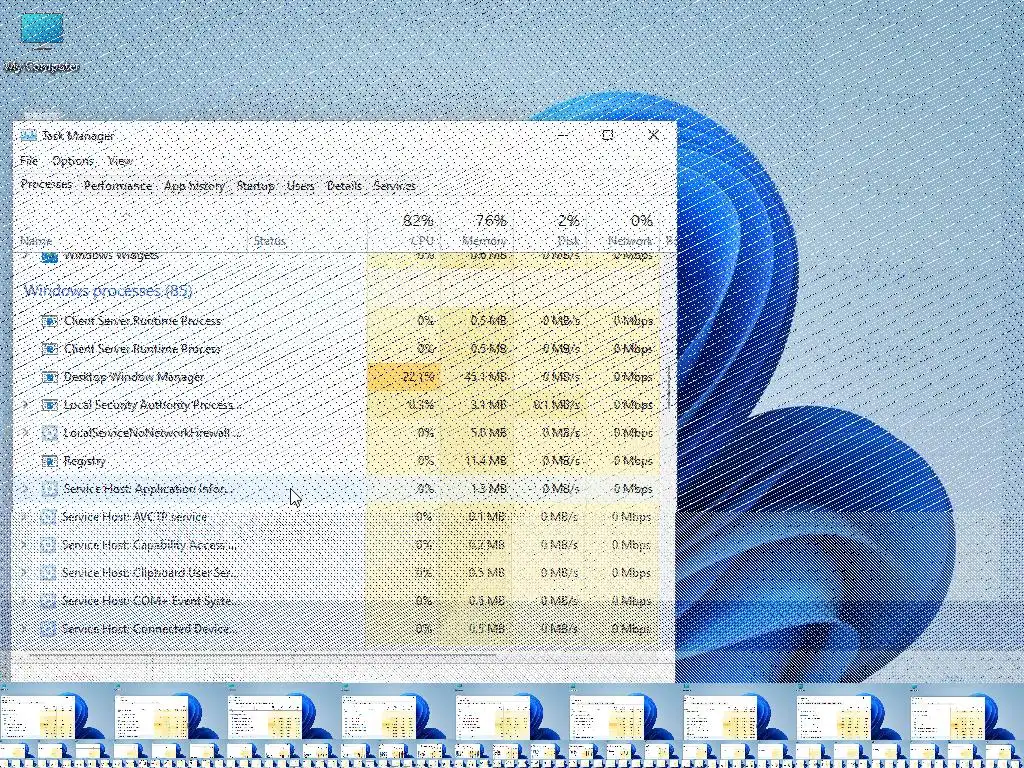Switch to the Services tab
1024x768 pixels.
[394, 186]
